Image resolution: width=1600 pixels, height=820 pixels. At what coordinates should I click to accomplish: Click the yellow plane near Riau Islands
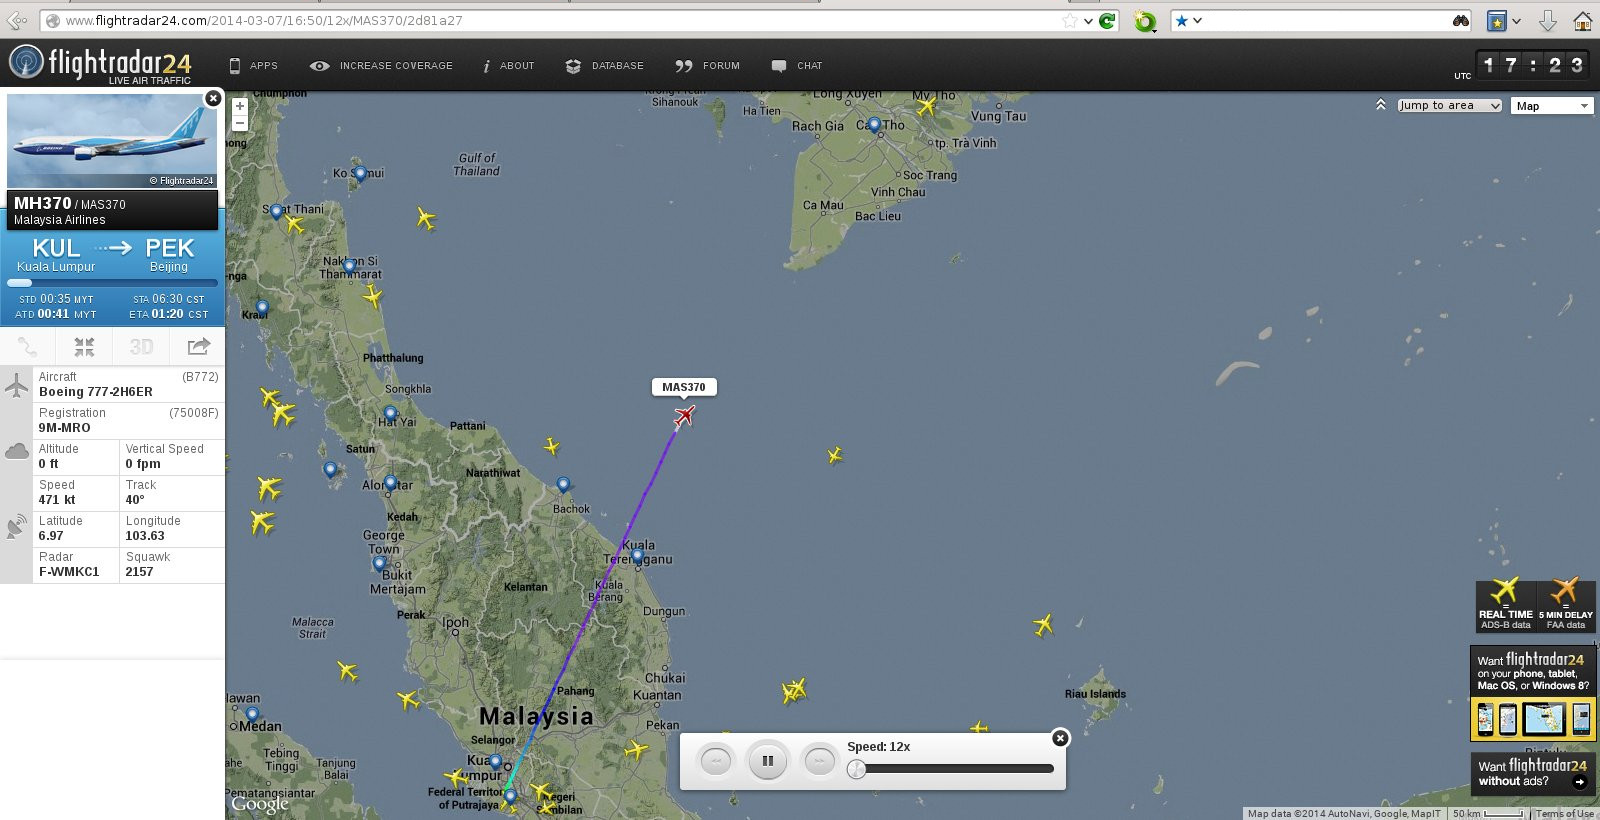(x=1043, y=625)
